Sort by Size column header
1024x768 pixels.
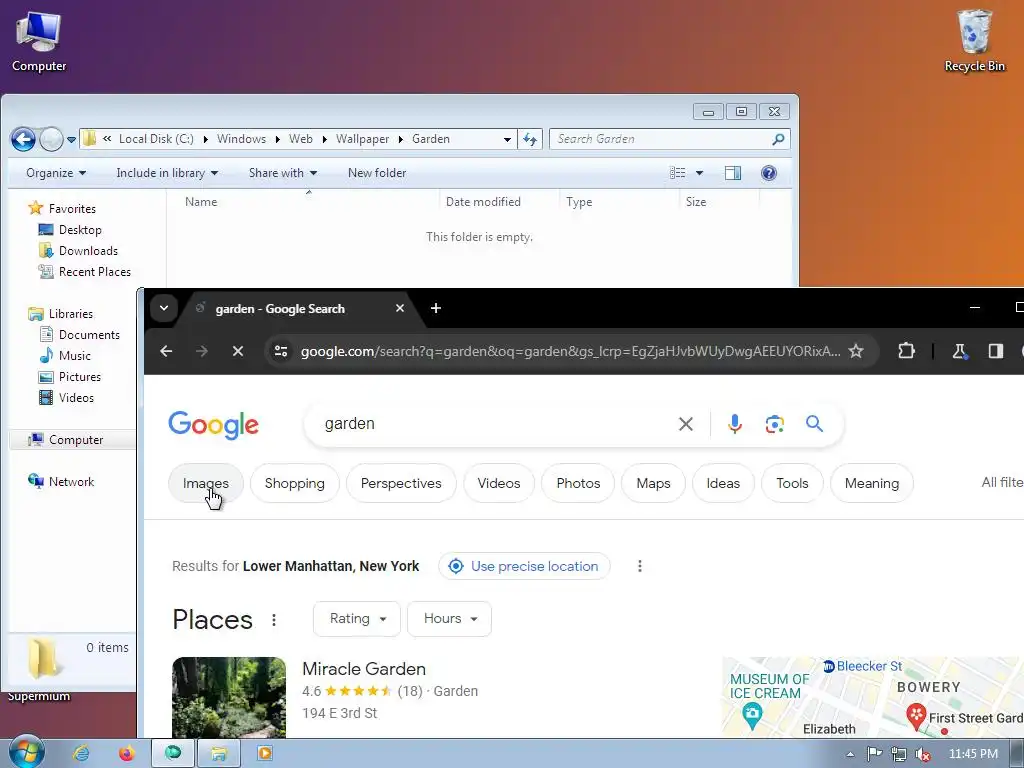696,202
